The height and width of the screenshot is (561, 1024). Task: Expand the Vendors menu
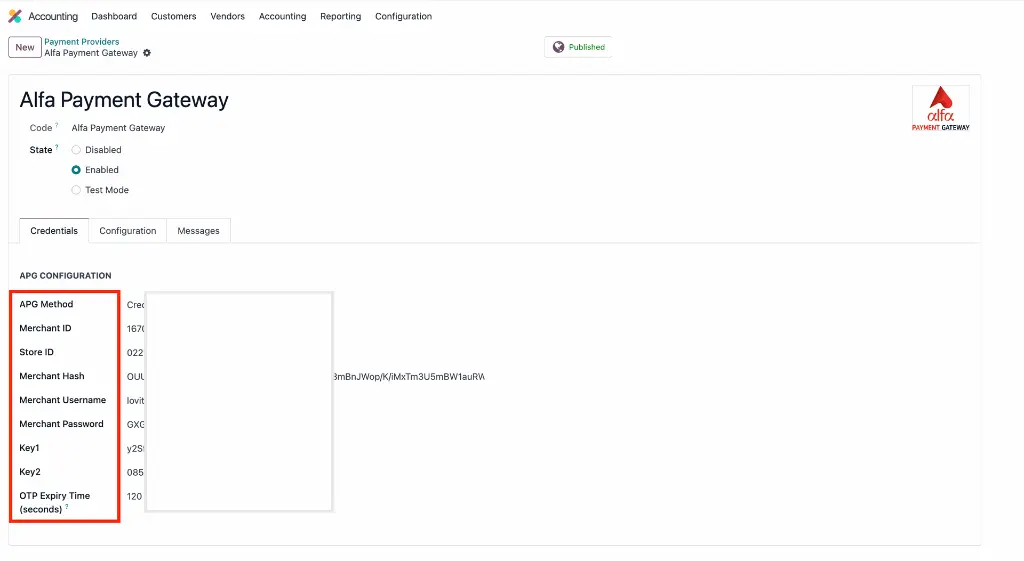tap(227, 16)
